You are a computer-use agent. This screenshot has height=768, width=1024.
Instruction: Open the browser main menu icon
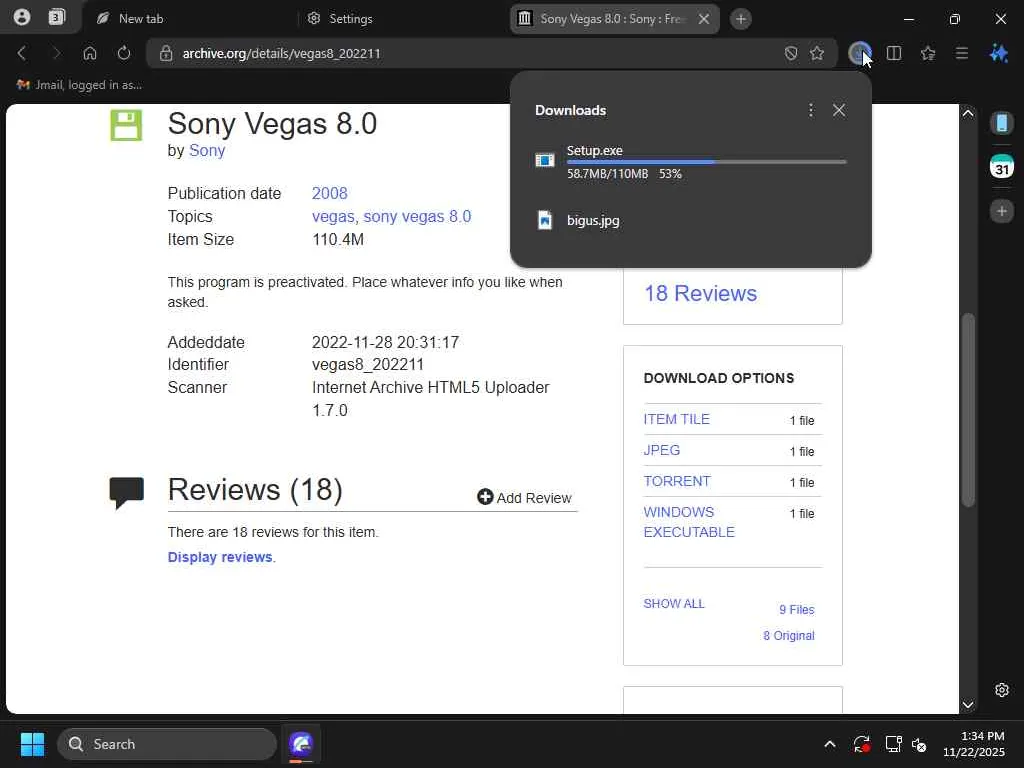click(x=962, y=54)
